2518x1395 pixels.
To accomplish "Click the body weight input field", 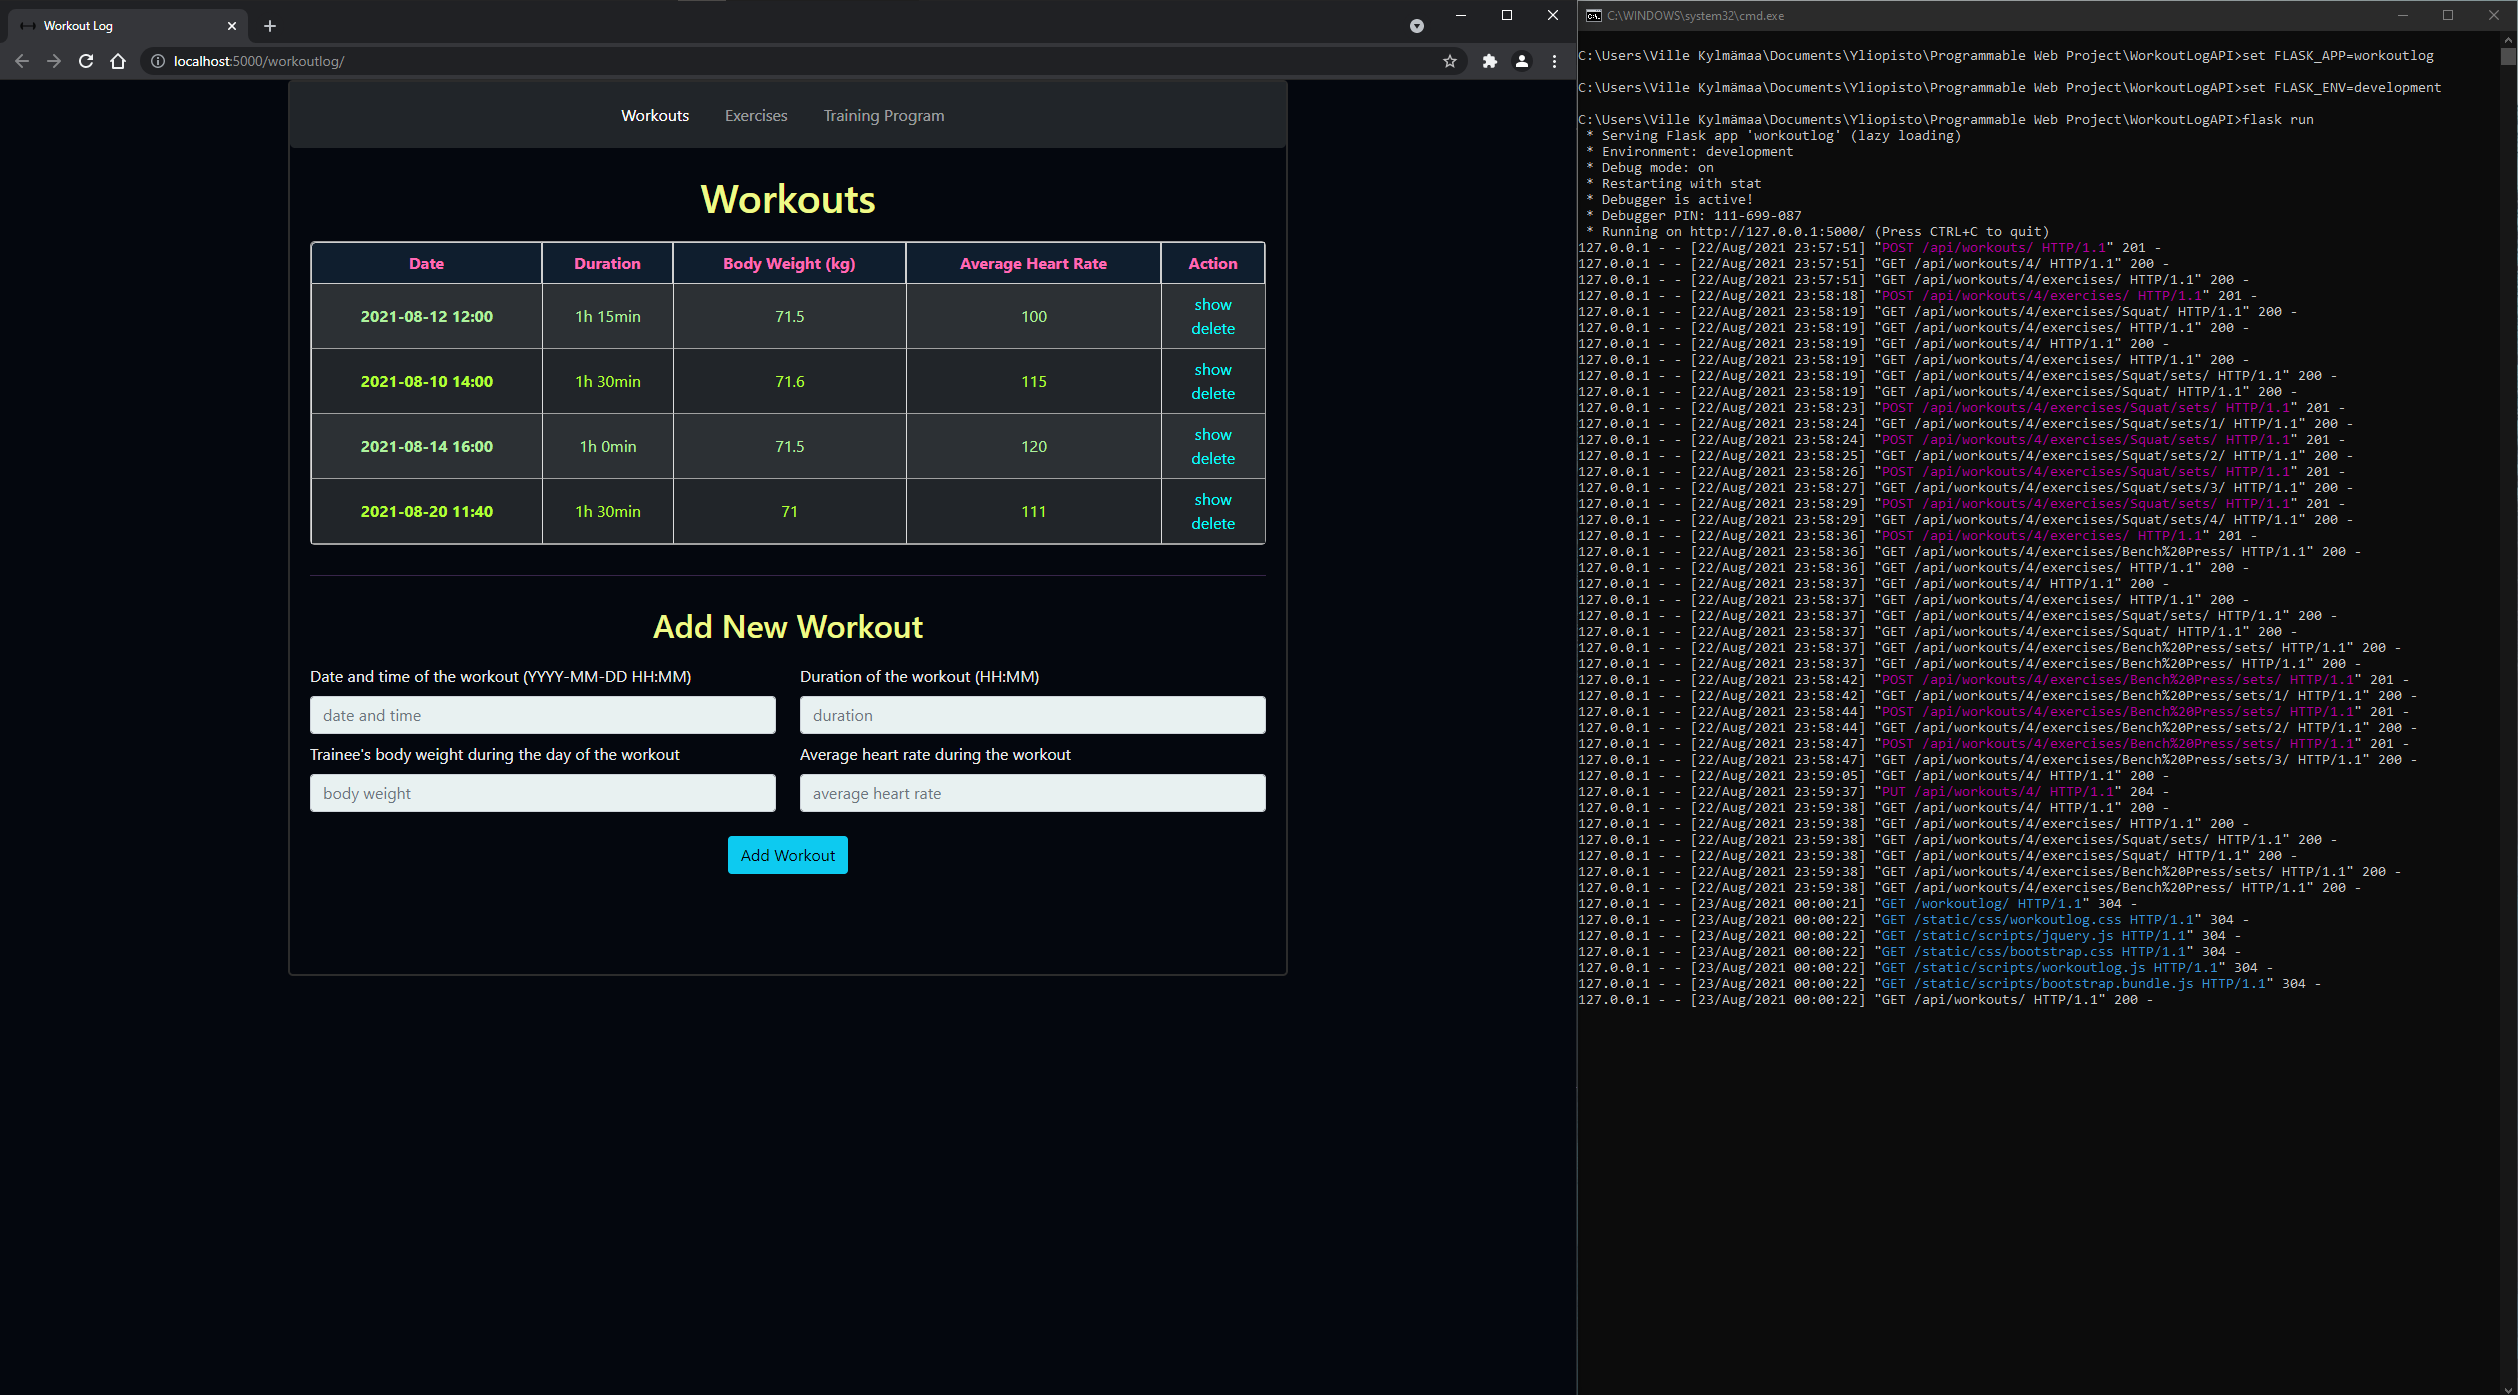I will click(541, 794).
